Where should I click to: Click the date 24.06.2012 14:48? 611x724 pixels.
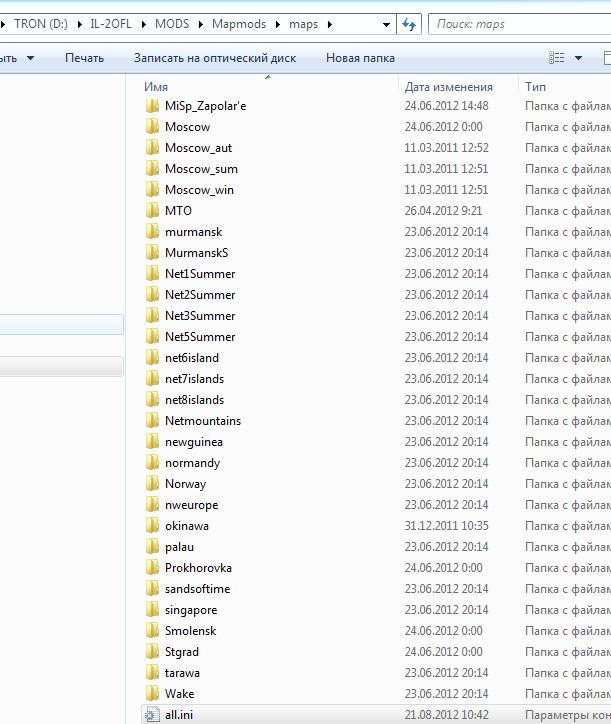(447, 106)
